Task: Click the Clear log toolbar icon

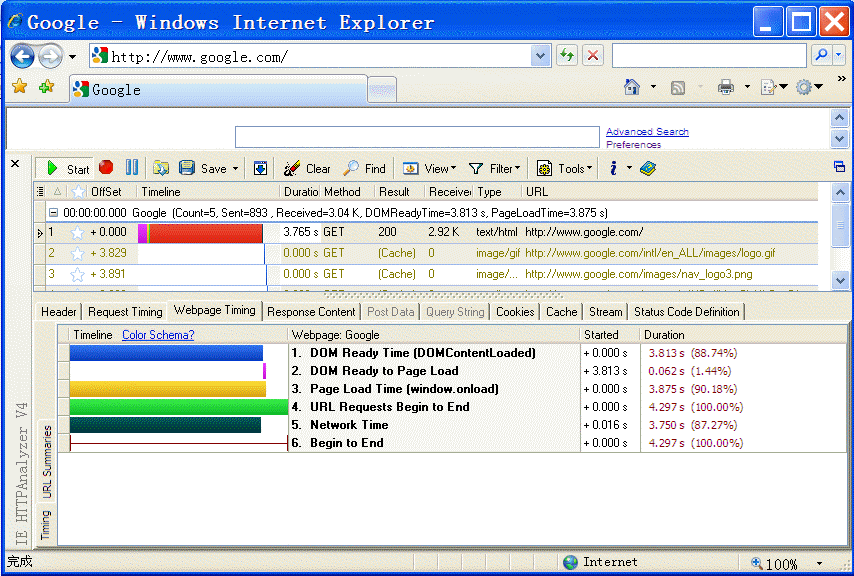Action: (306, 169)
